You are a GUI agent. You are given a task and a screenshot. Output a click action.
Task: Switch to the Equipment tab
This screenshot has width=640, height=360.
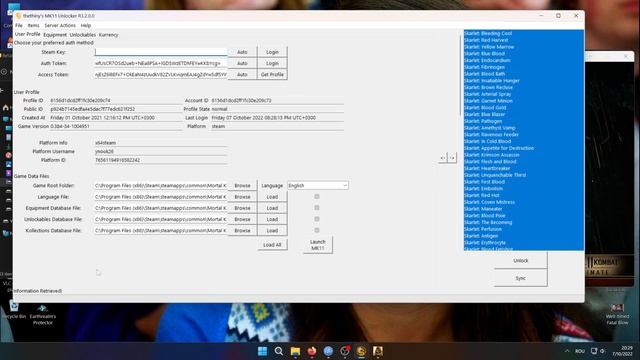click(x=55, y=35)
